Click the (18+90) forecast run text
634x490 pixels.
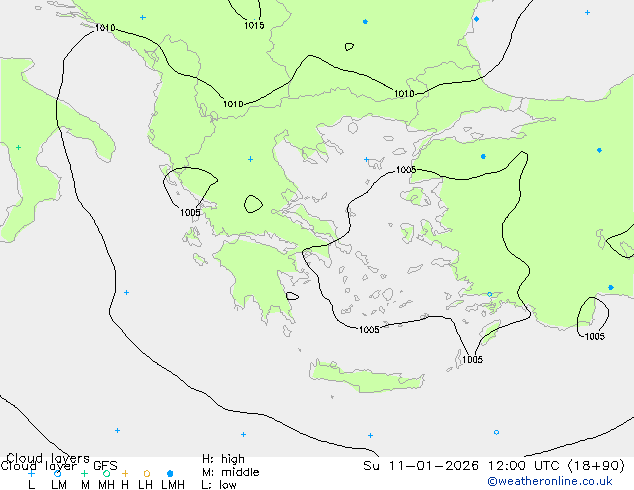click(x=596, y=466)
